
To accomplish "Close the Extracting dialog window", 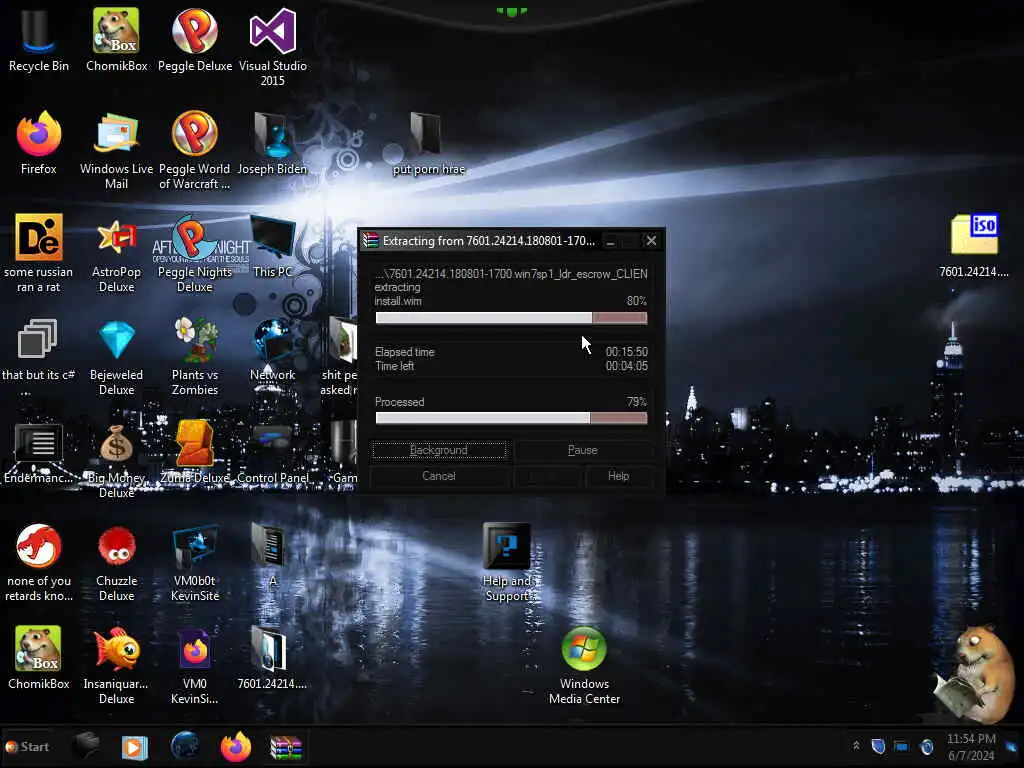I will 651,240.
